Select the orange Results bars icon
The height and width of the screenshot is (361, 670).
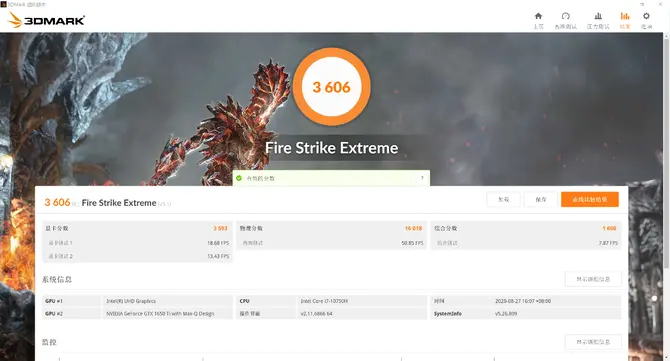tap(625, 16)
